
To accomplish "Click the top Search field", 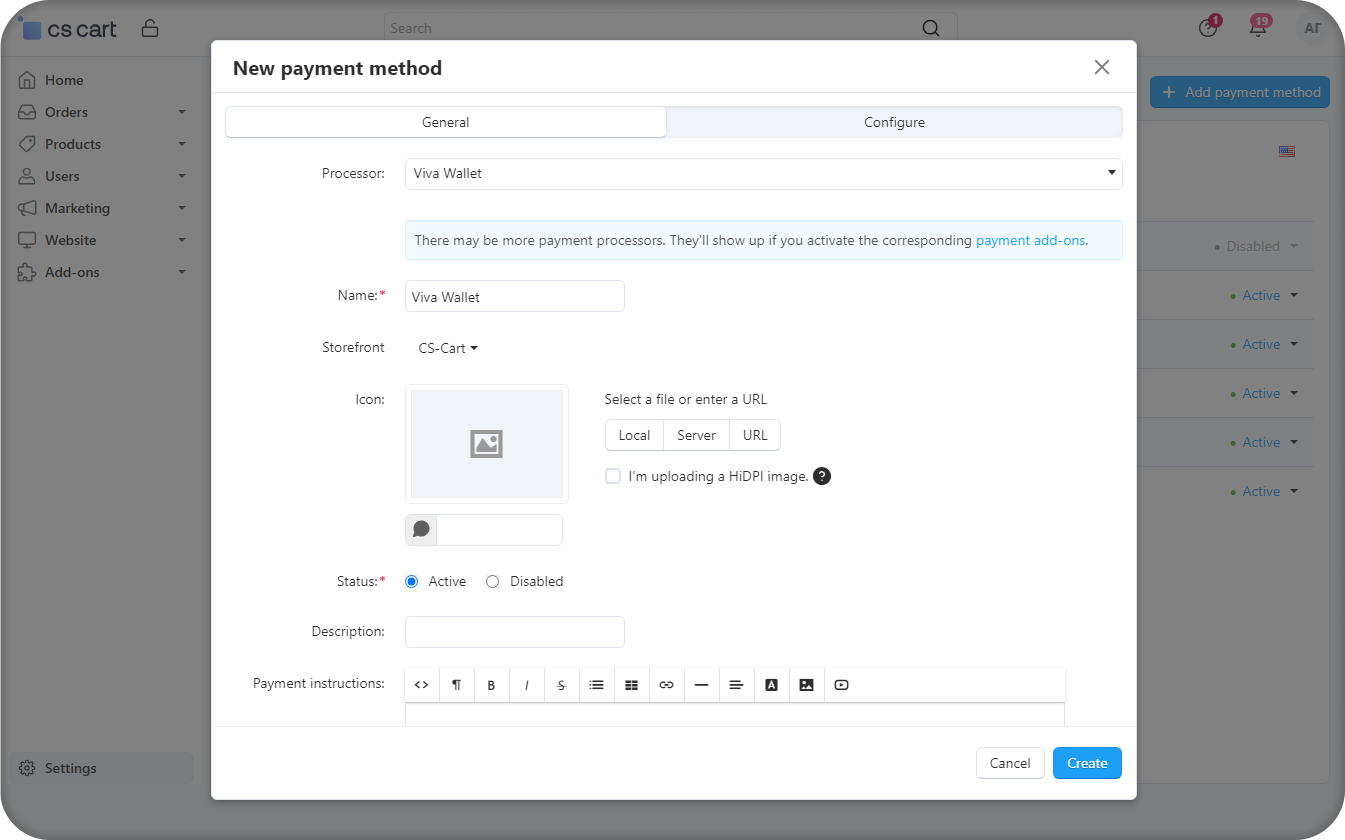I will (670, 28).
